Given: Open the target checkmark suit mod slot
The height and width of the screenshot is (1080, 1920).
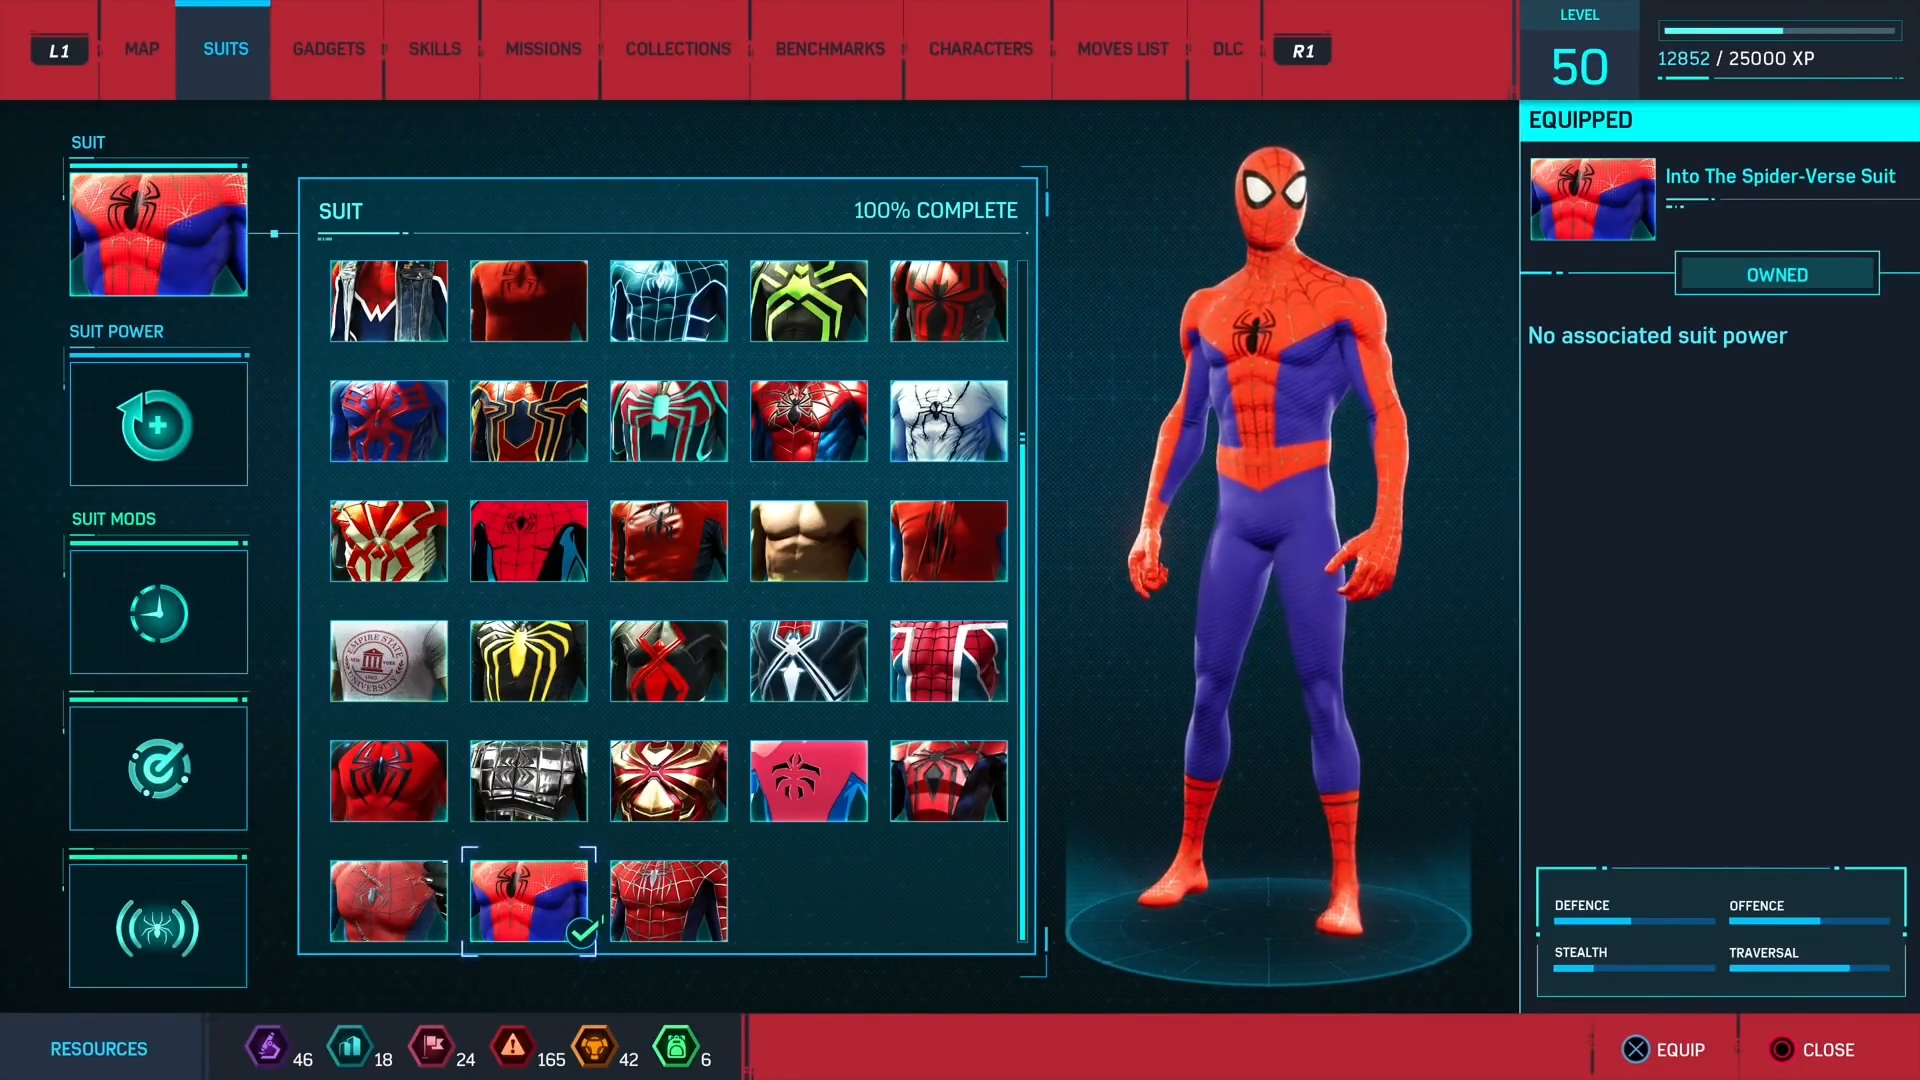Looking at the screenshot, I should pos(158,769).
